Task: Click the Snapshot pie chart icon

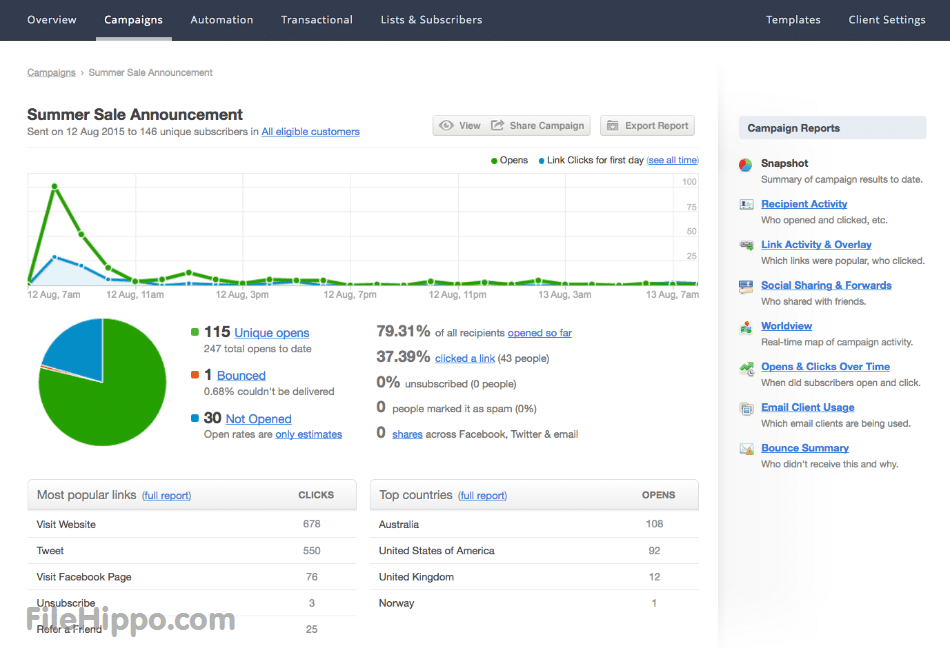Action: tap(746, 164)
